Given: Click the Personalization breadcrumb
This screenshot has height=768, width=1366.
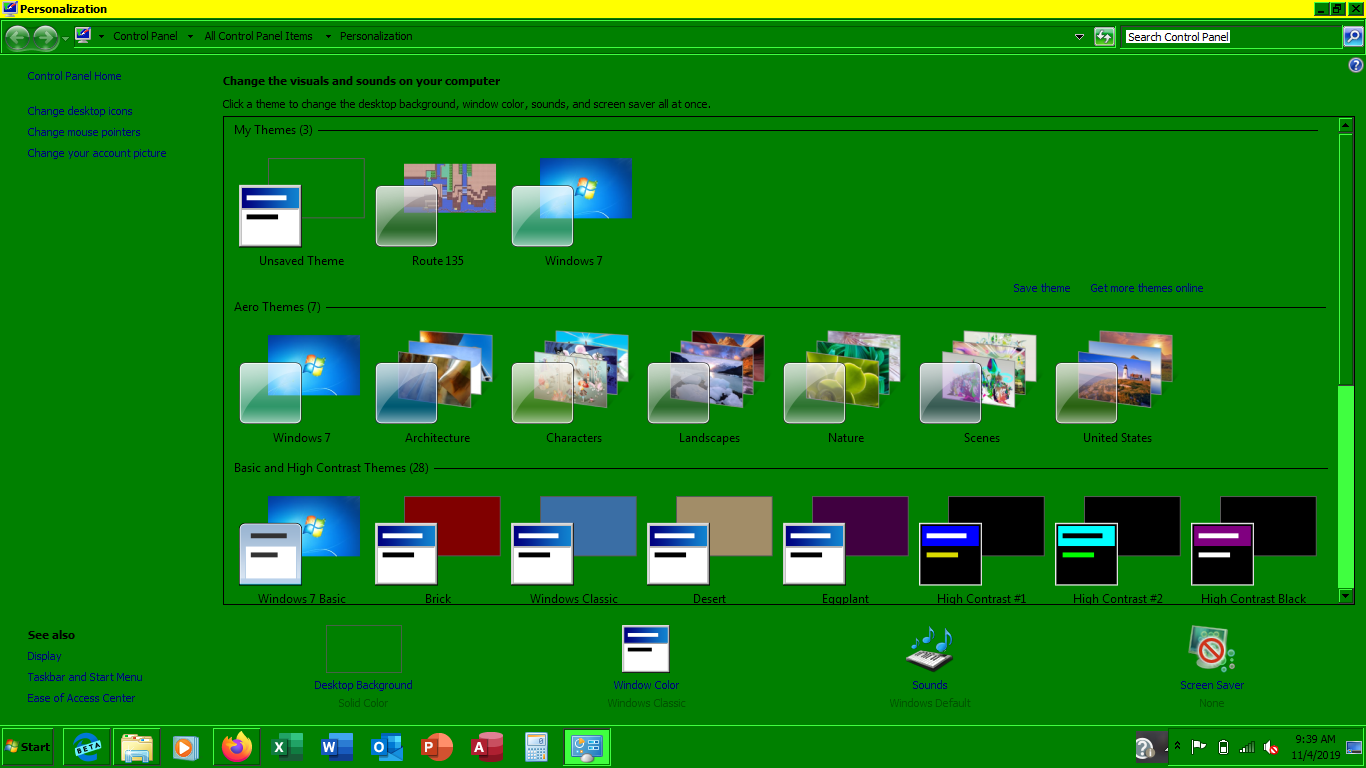Looking at the screenshot, I should pos(376,36).
